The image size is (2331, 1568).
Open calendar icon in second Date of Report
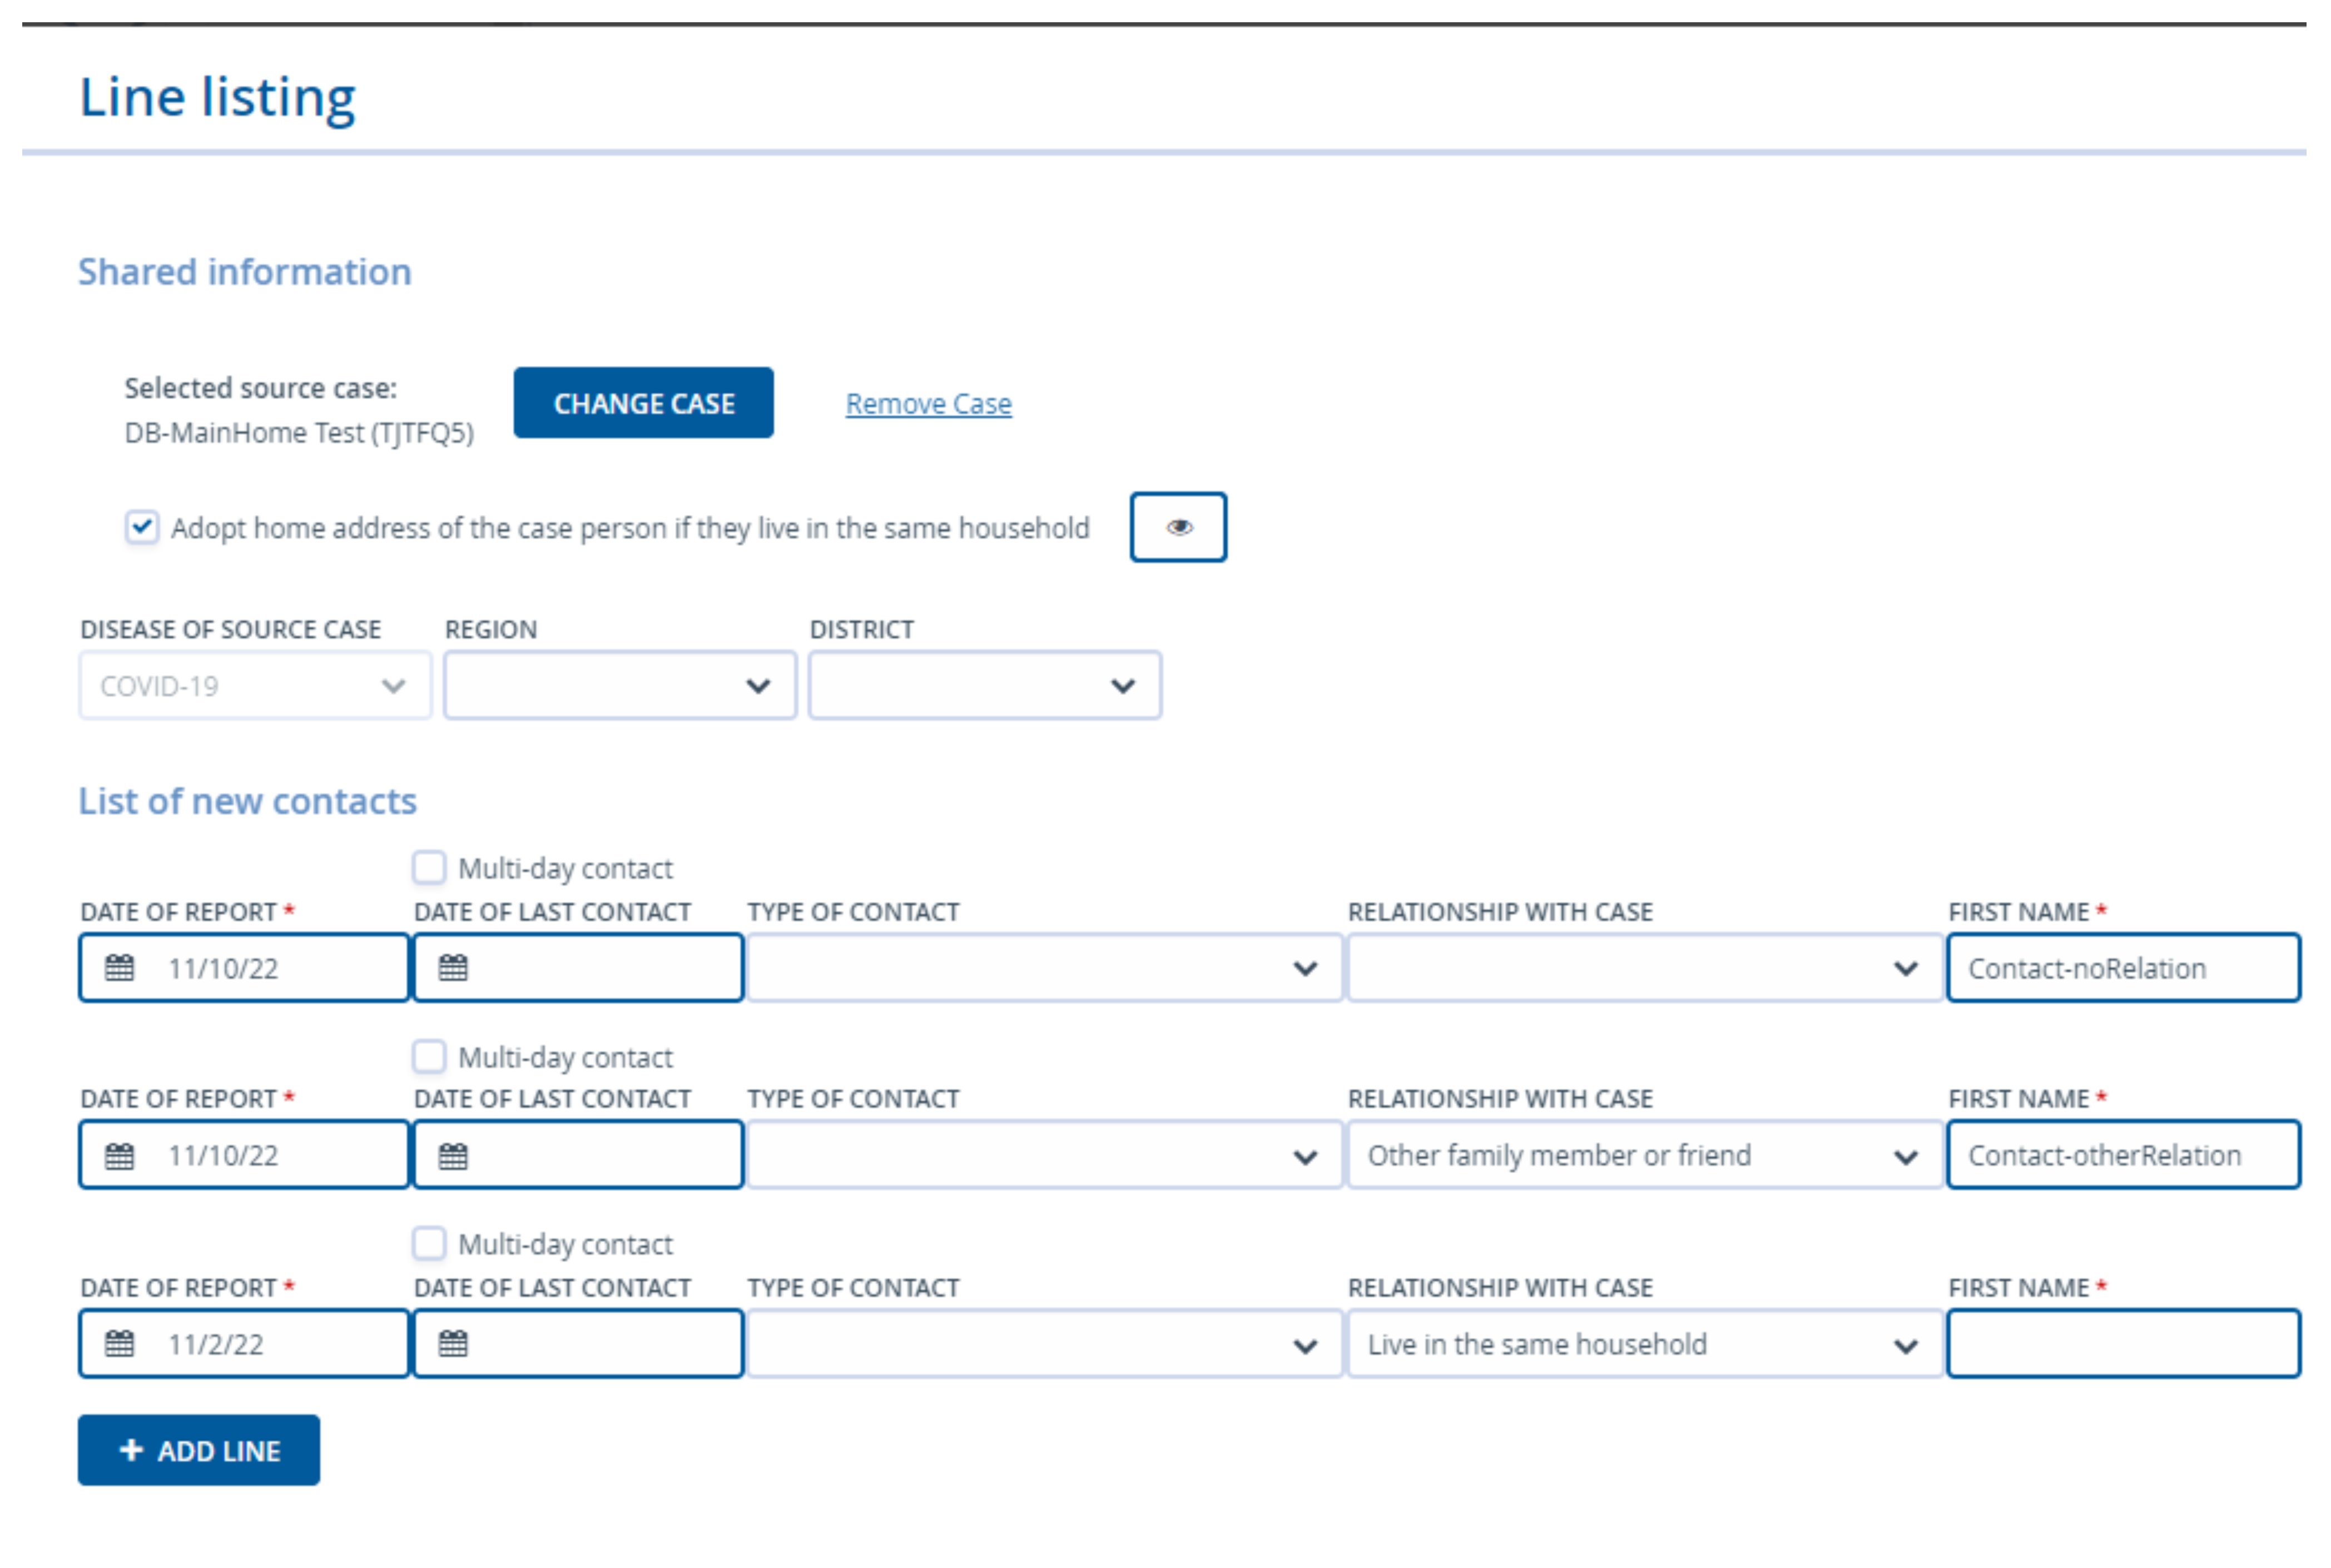click(x=120, y=1156)
